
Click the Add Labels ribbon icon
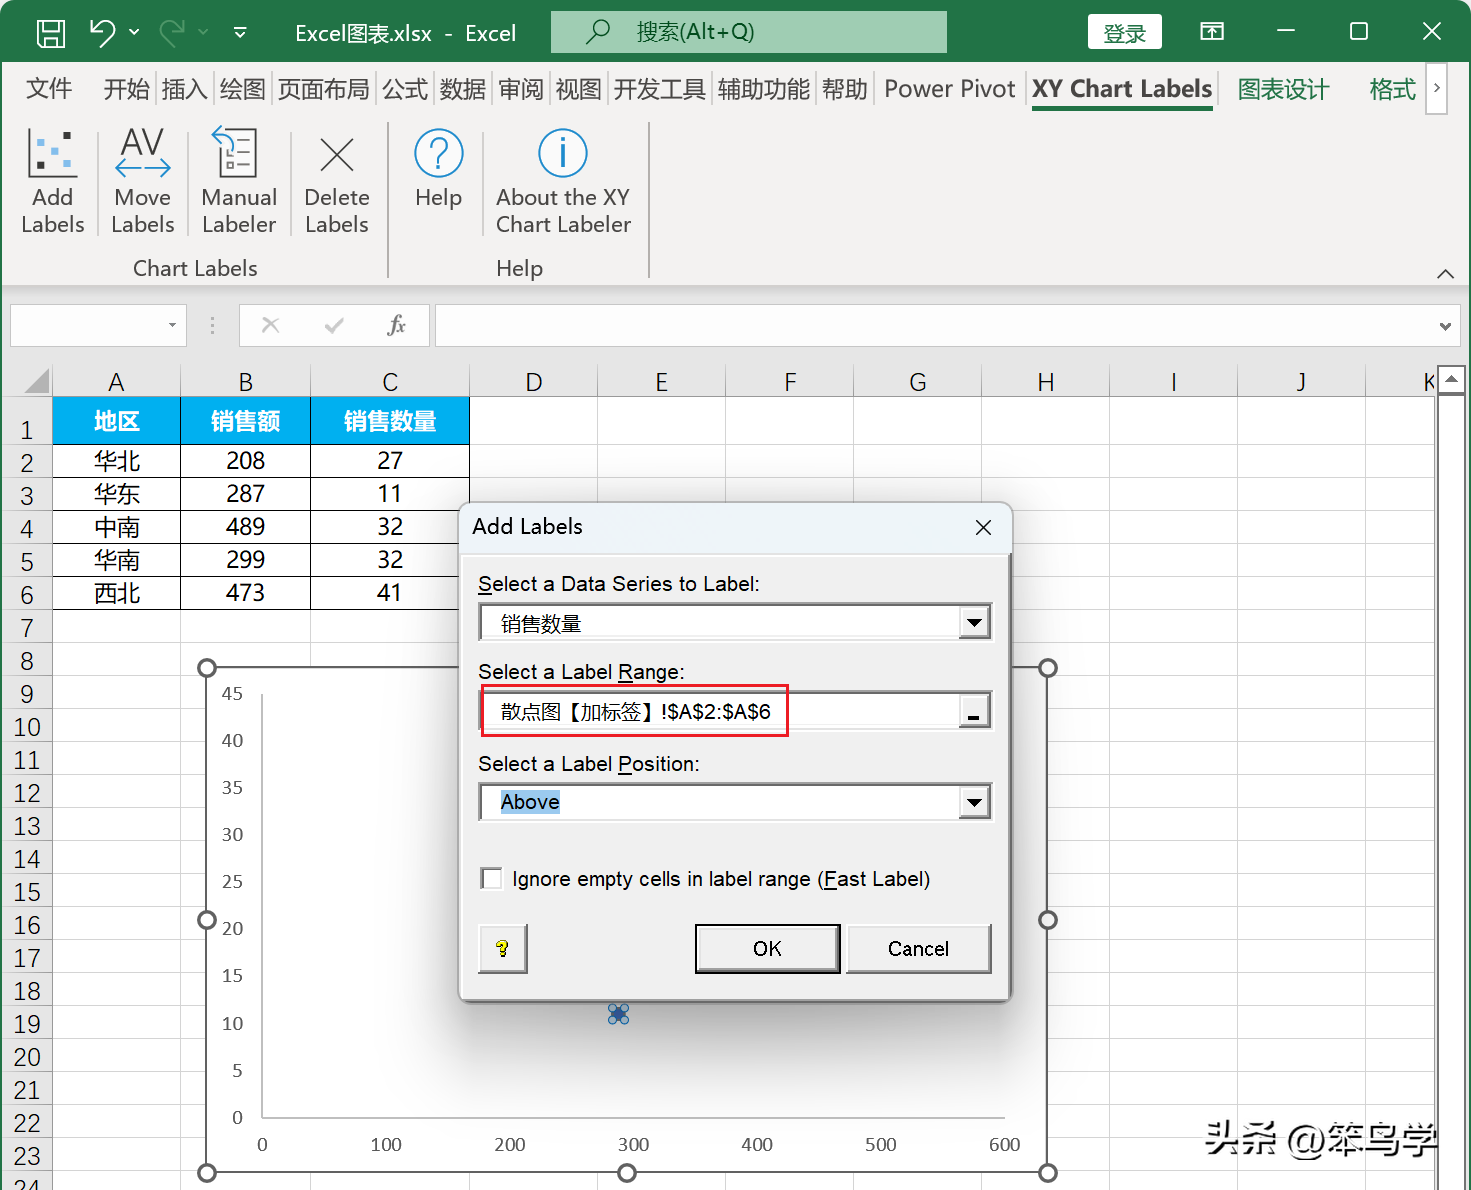[x=52, y=181]
